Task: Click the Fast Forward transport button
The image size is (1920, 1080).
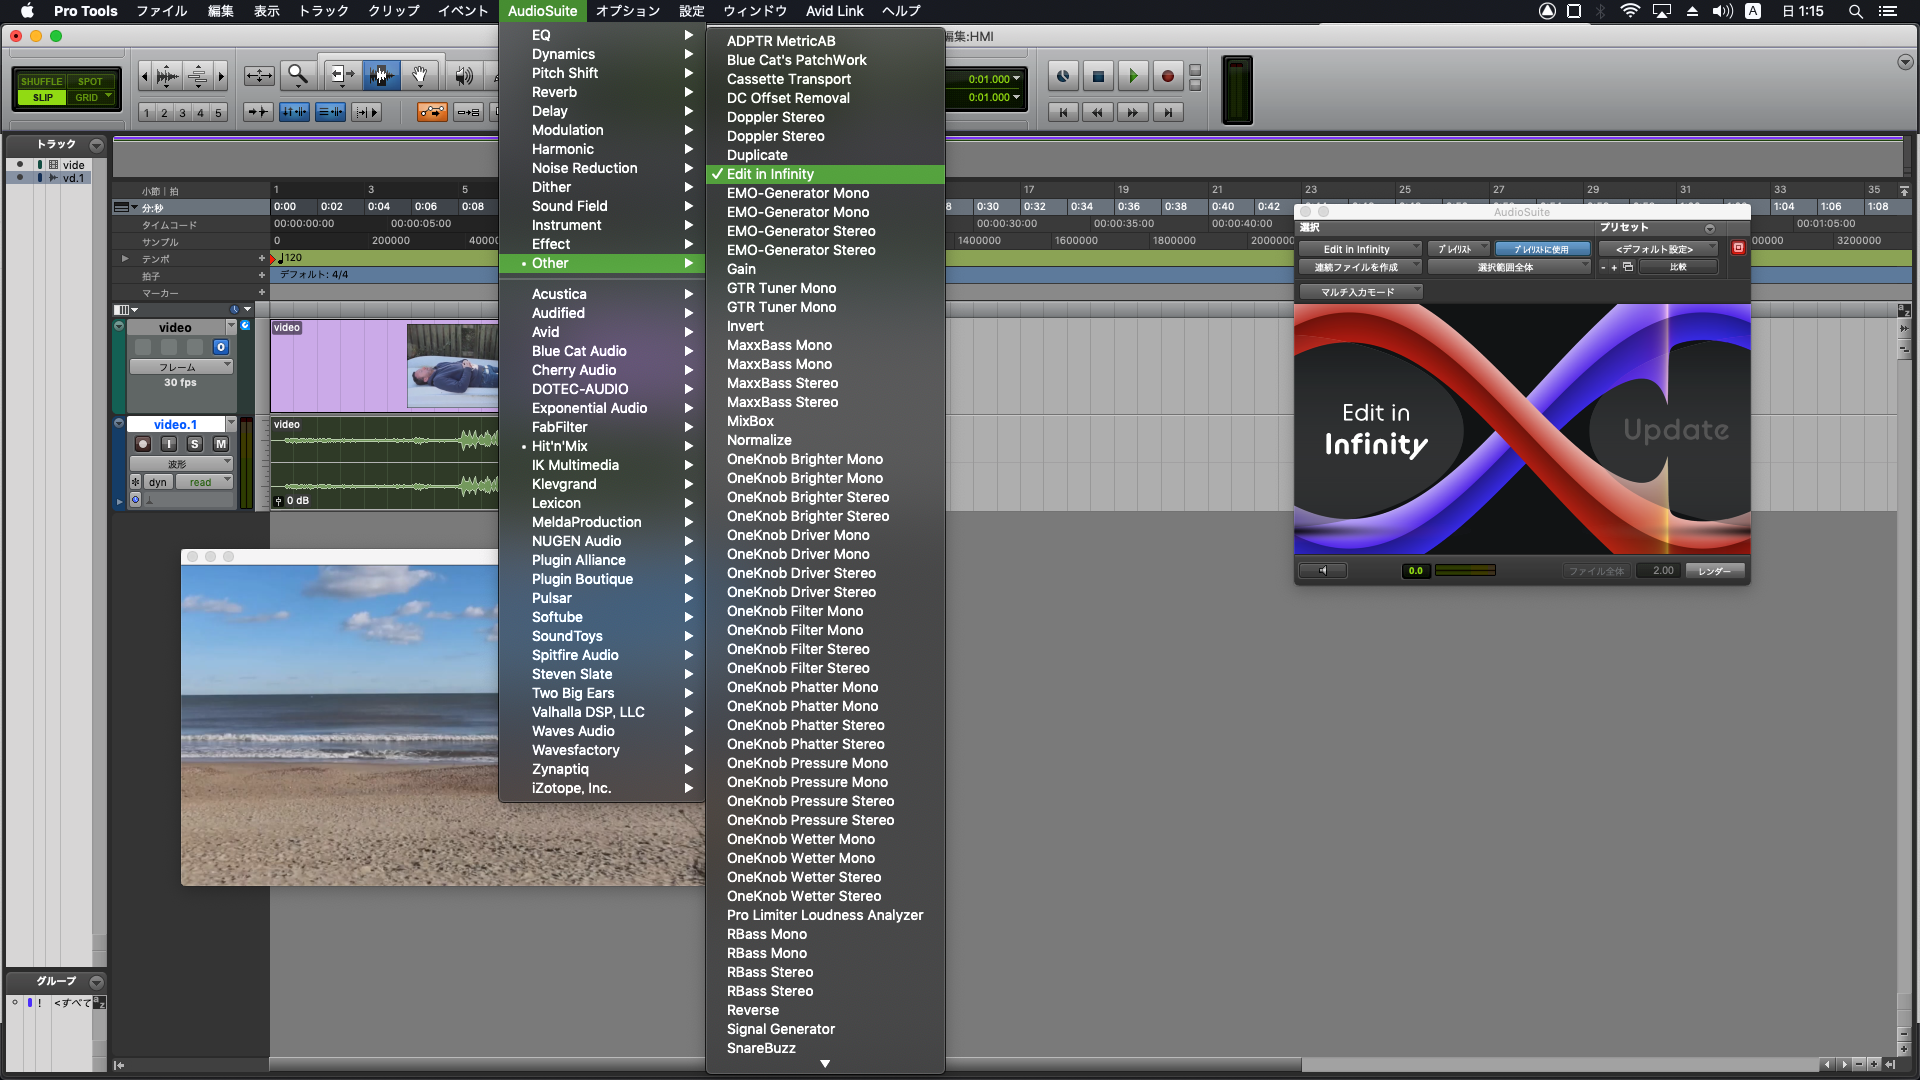Action: [x=1132, y=113]
